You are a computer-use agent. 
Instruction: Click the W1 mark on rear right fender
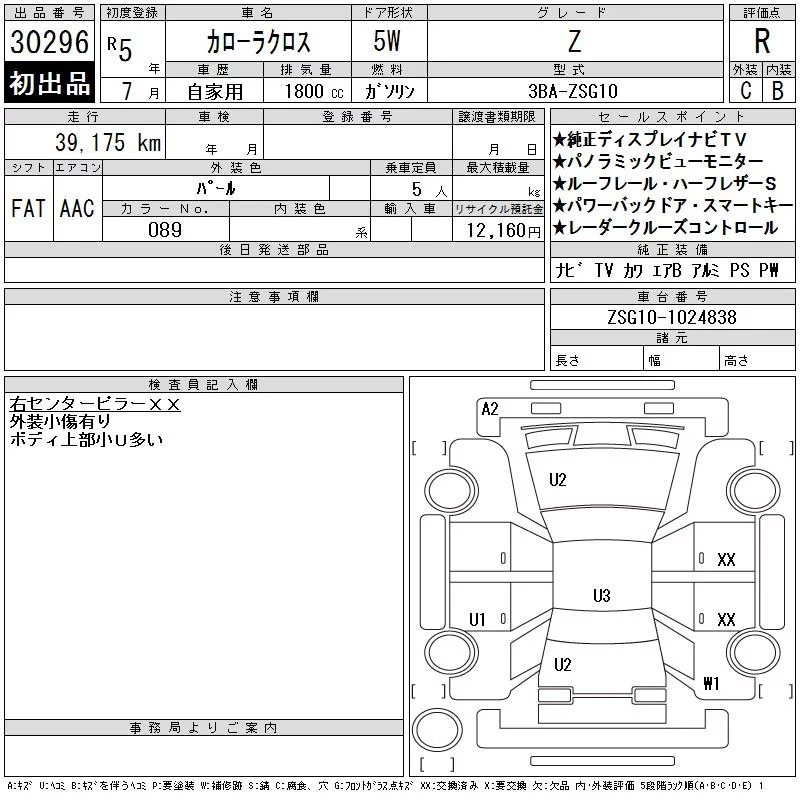[x=711, y=683]
